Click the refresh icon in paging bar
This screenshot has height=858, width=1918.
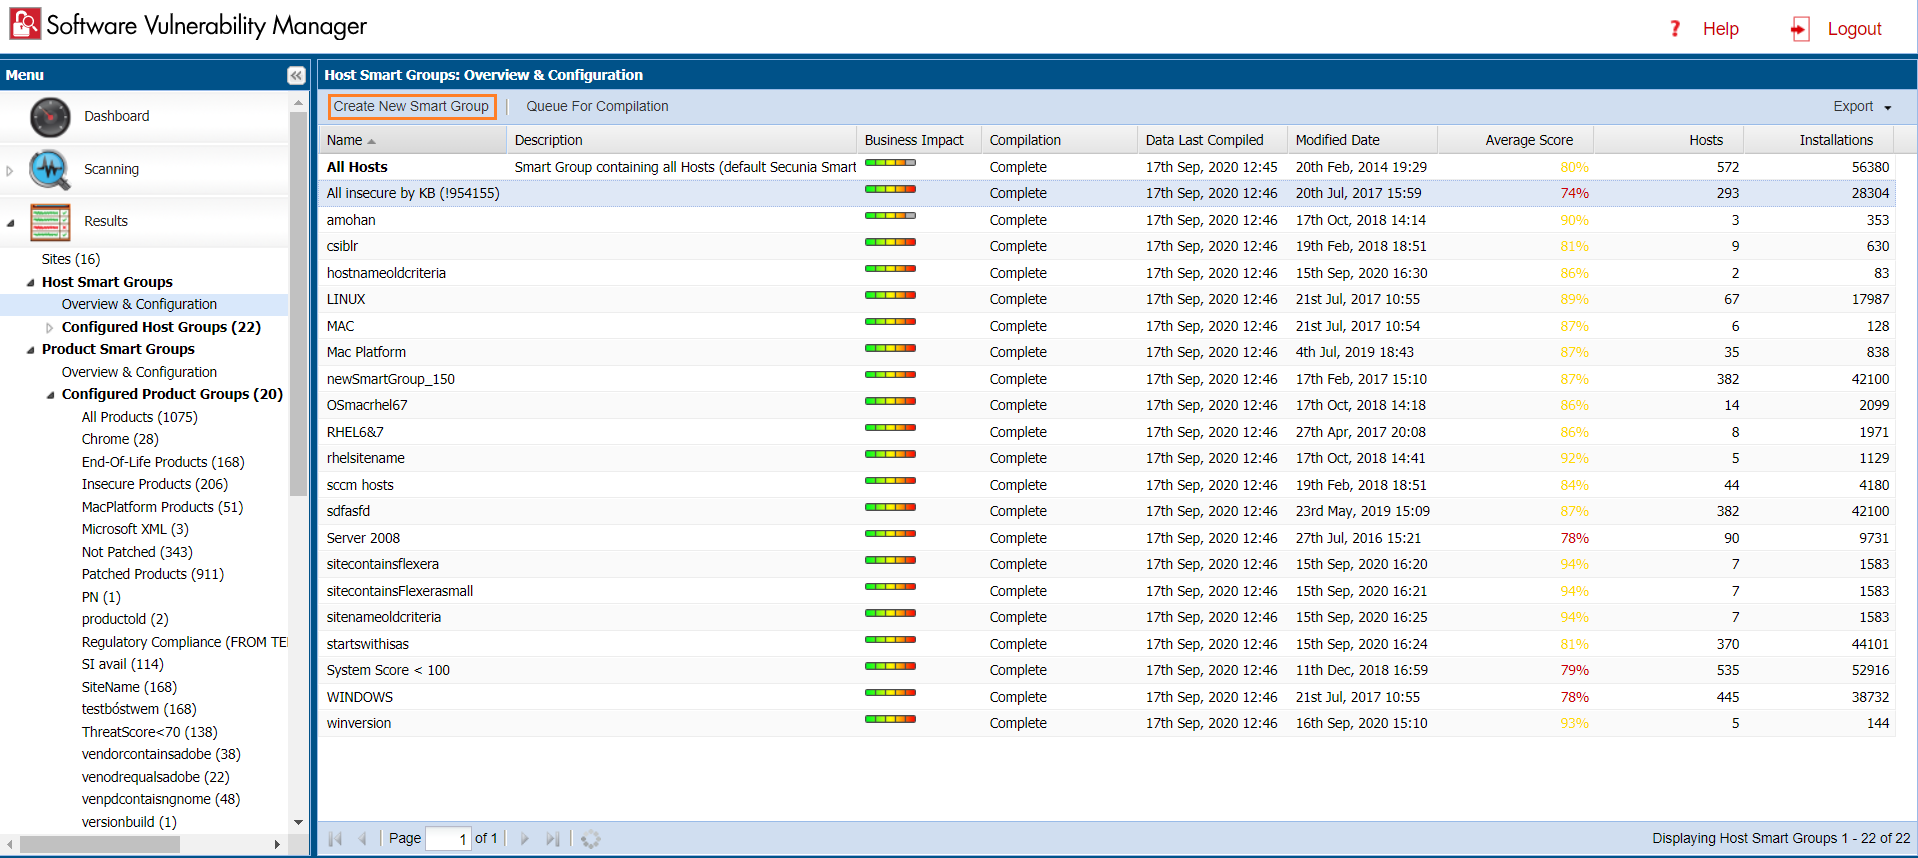pyautogui.click(x=591, y=839)
